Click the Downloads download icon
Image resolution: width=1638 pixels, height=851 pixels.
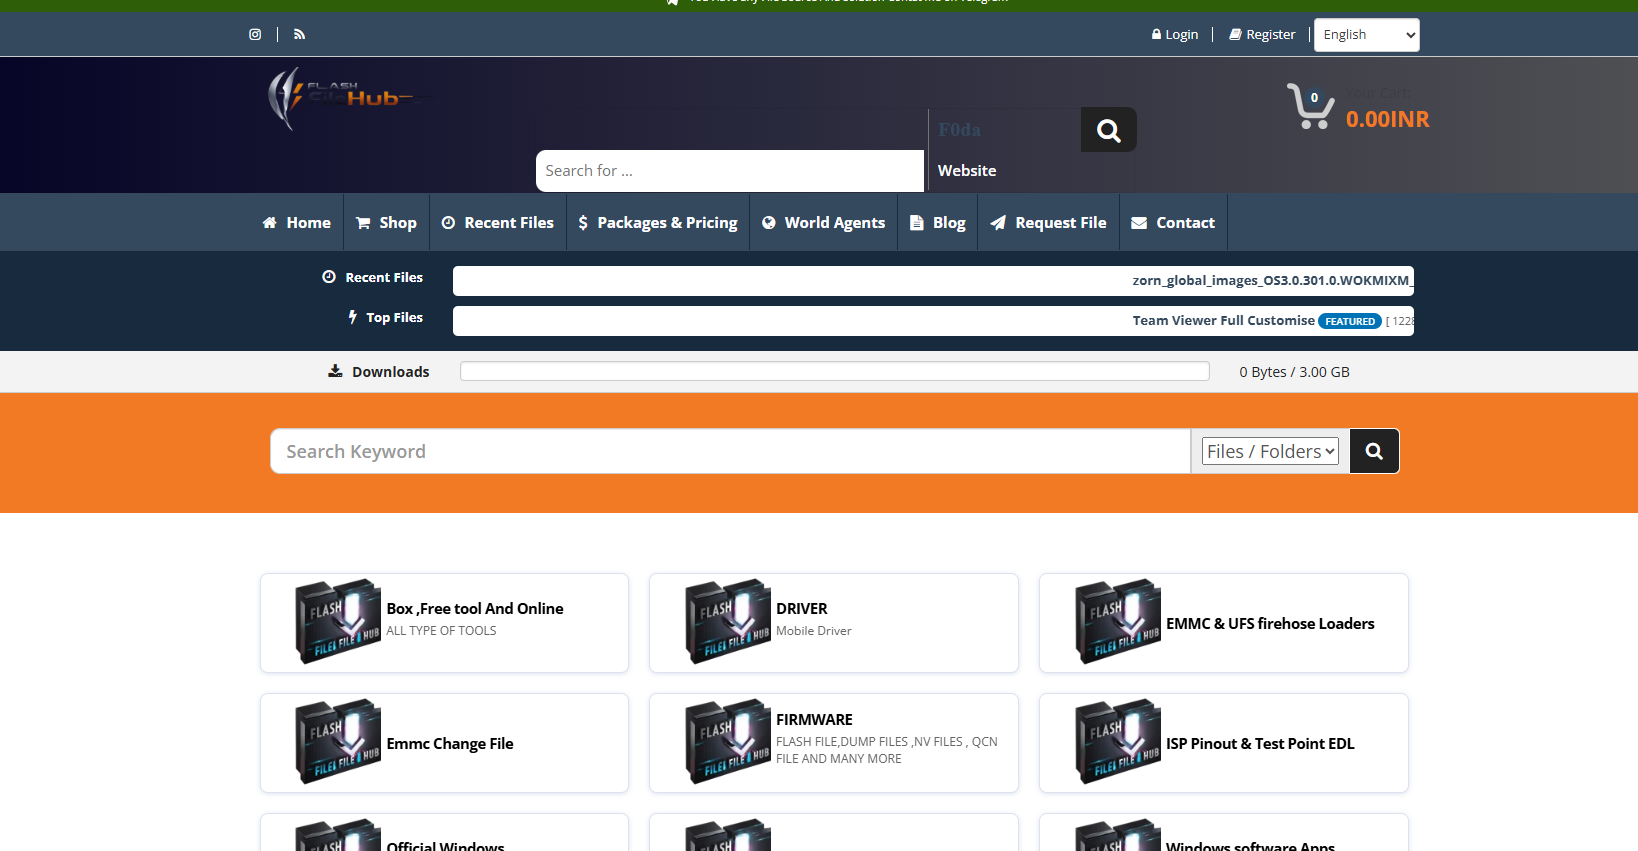pyautogui.click(x=335, y=371)
